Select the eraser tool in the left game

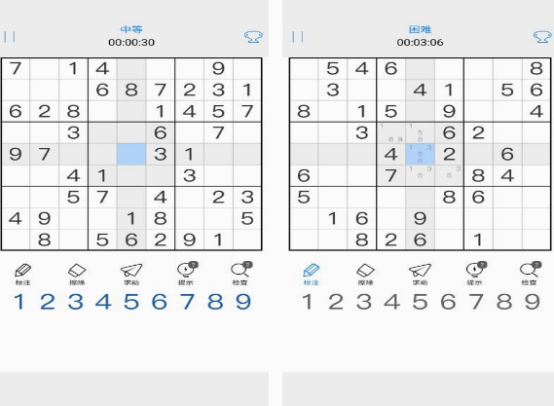[77, 274]
